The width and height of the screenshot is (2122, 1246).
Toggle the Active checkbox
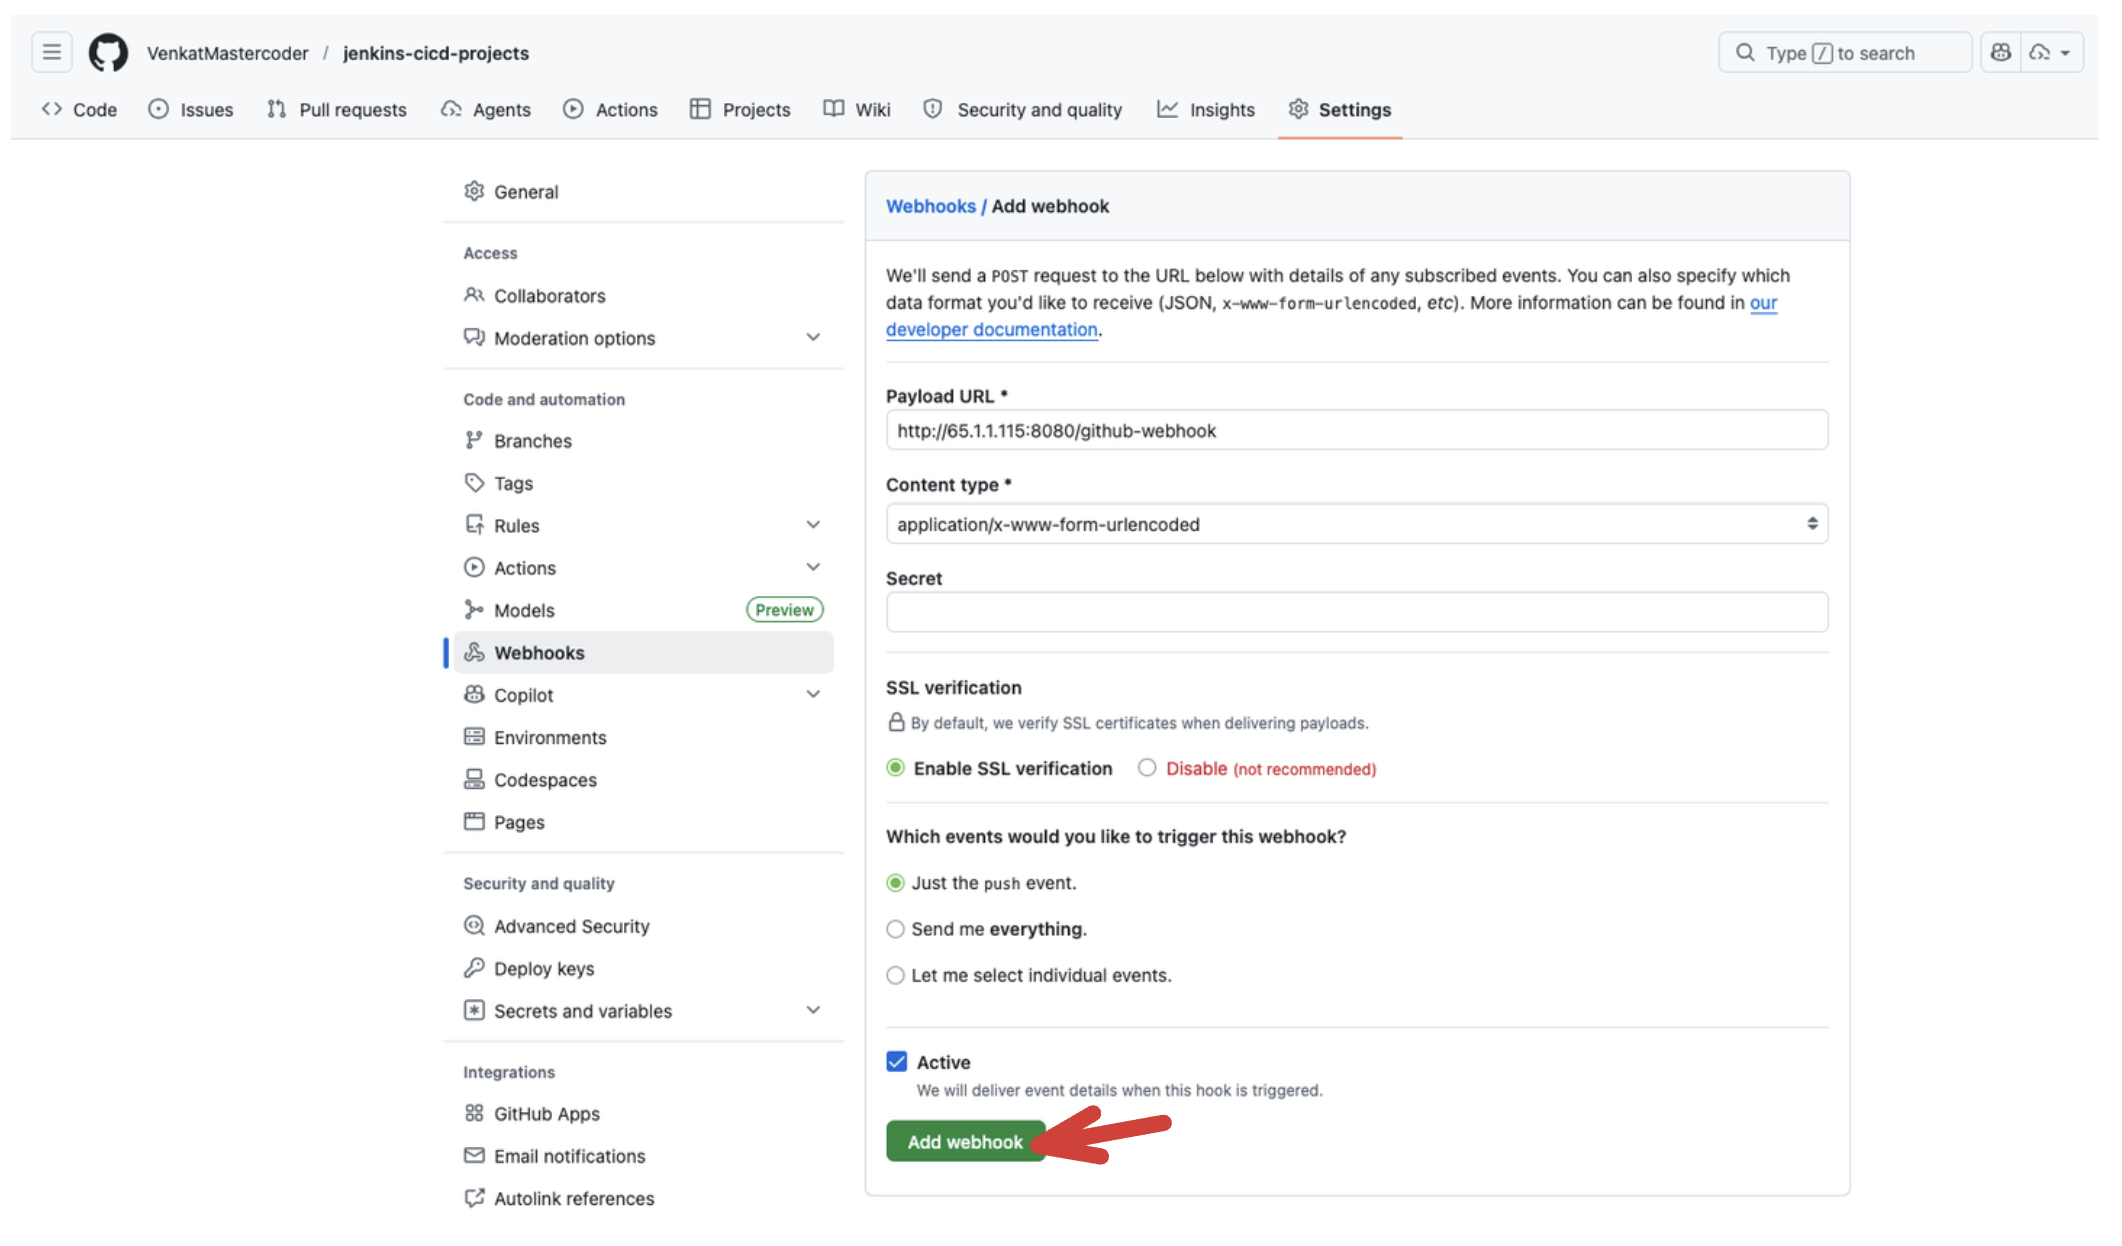pyautogui.click(x=897, y=1061)
